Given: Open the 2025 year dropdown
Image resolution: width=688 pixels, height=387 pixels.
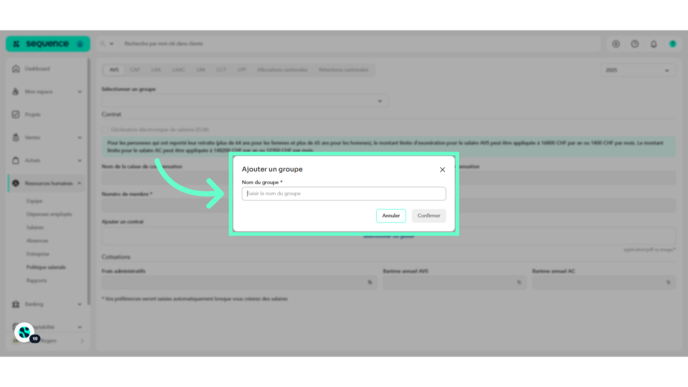Looking at the screenshot, I should click(638, 70).
